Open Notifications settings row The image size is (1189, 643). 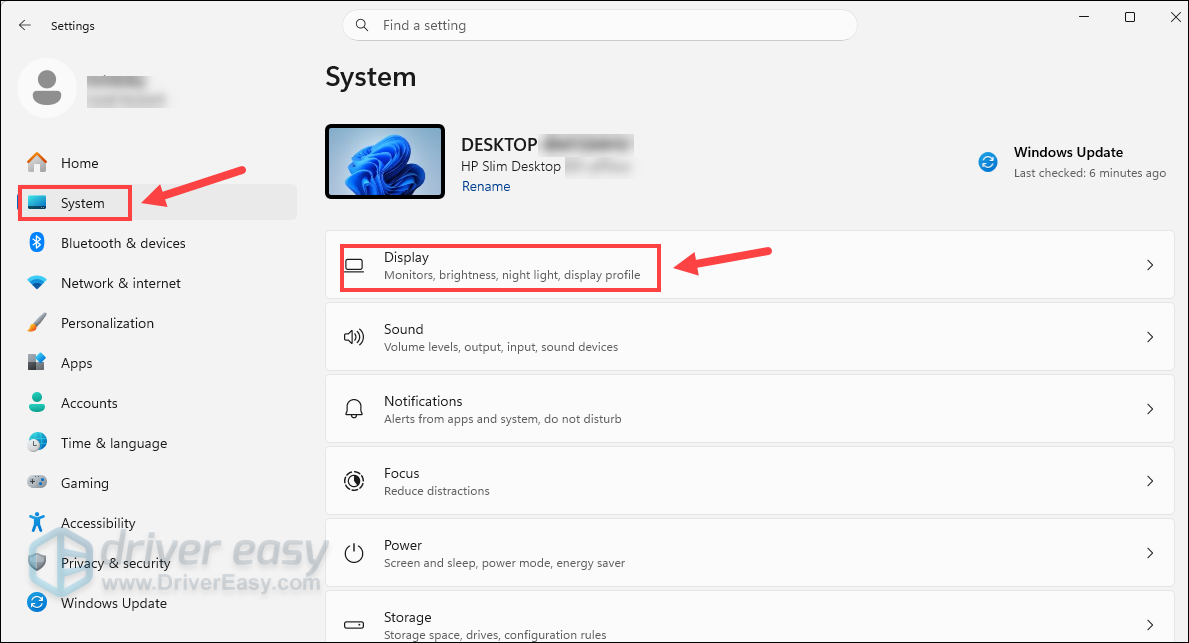749,409
